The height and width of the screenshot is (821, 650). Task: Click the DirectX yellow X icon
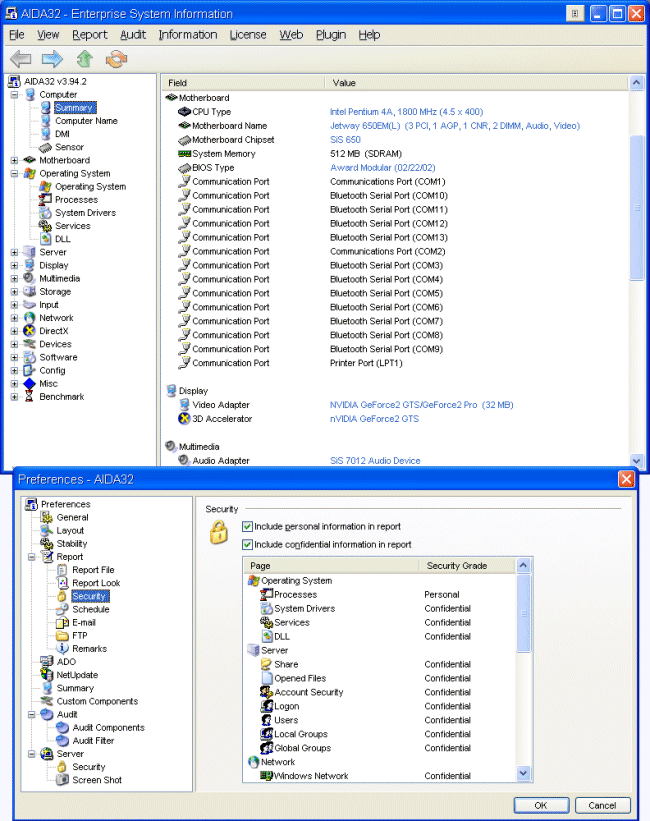[x=29, y=331]
